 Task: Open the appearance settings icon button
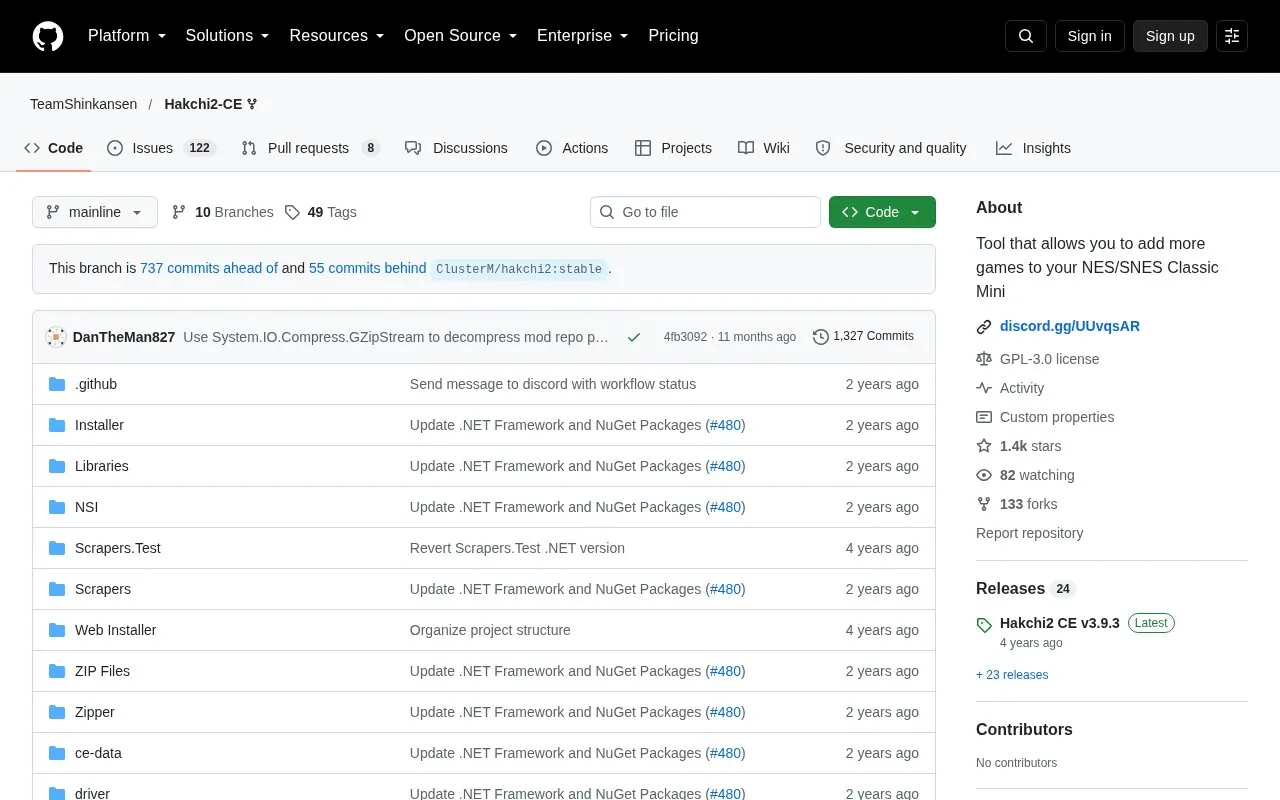coord(1232,36)
